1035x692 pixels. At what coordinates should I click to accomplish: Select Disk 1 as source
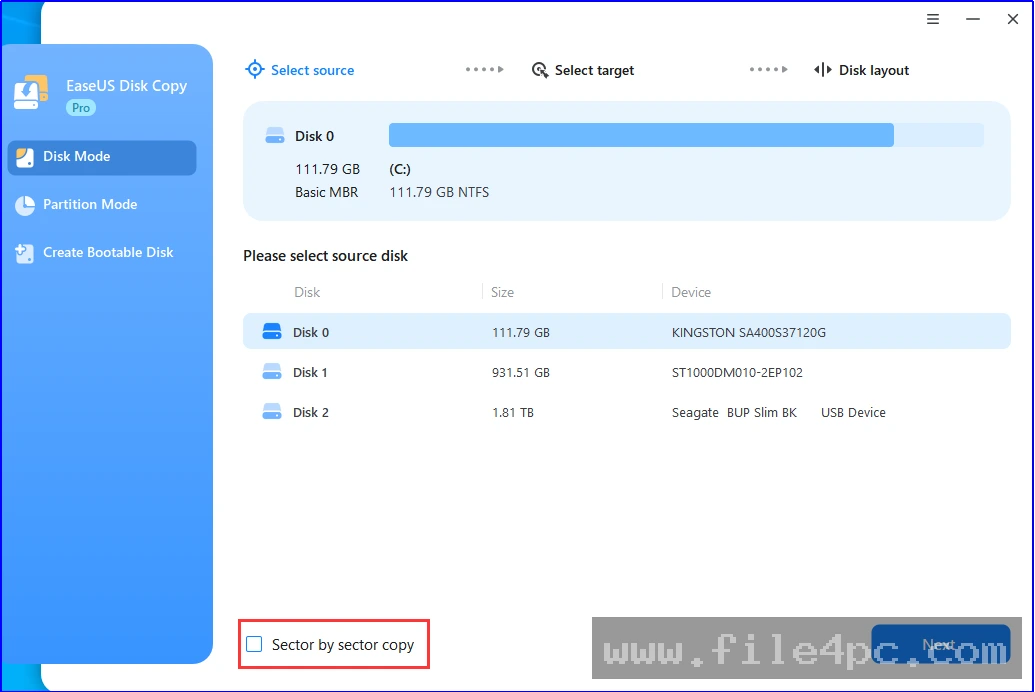[x=626, y=372]
